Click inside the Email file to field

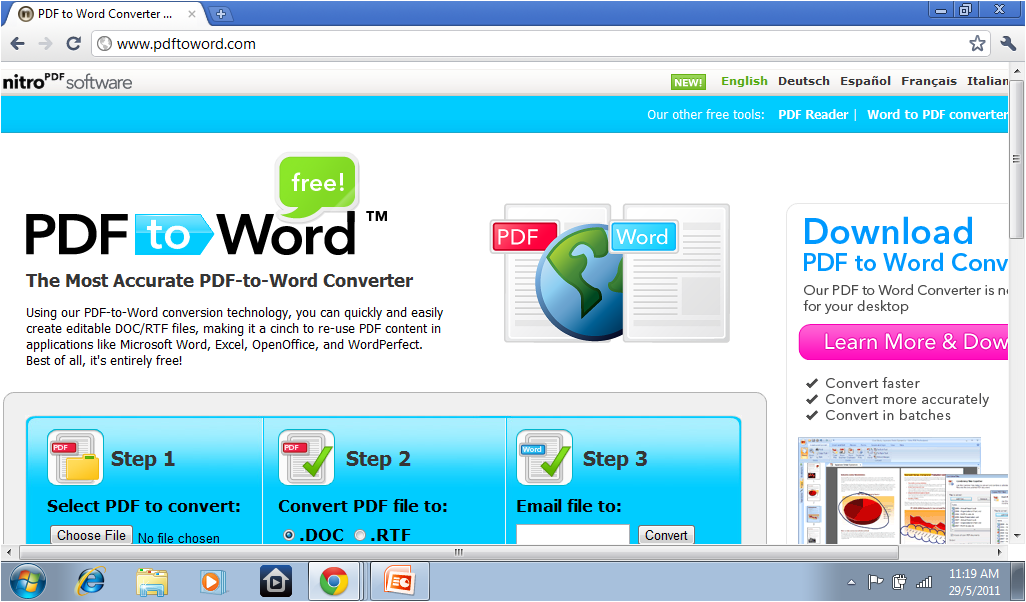point(573,534)
